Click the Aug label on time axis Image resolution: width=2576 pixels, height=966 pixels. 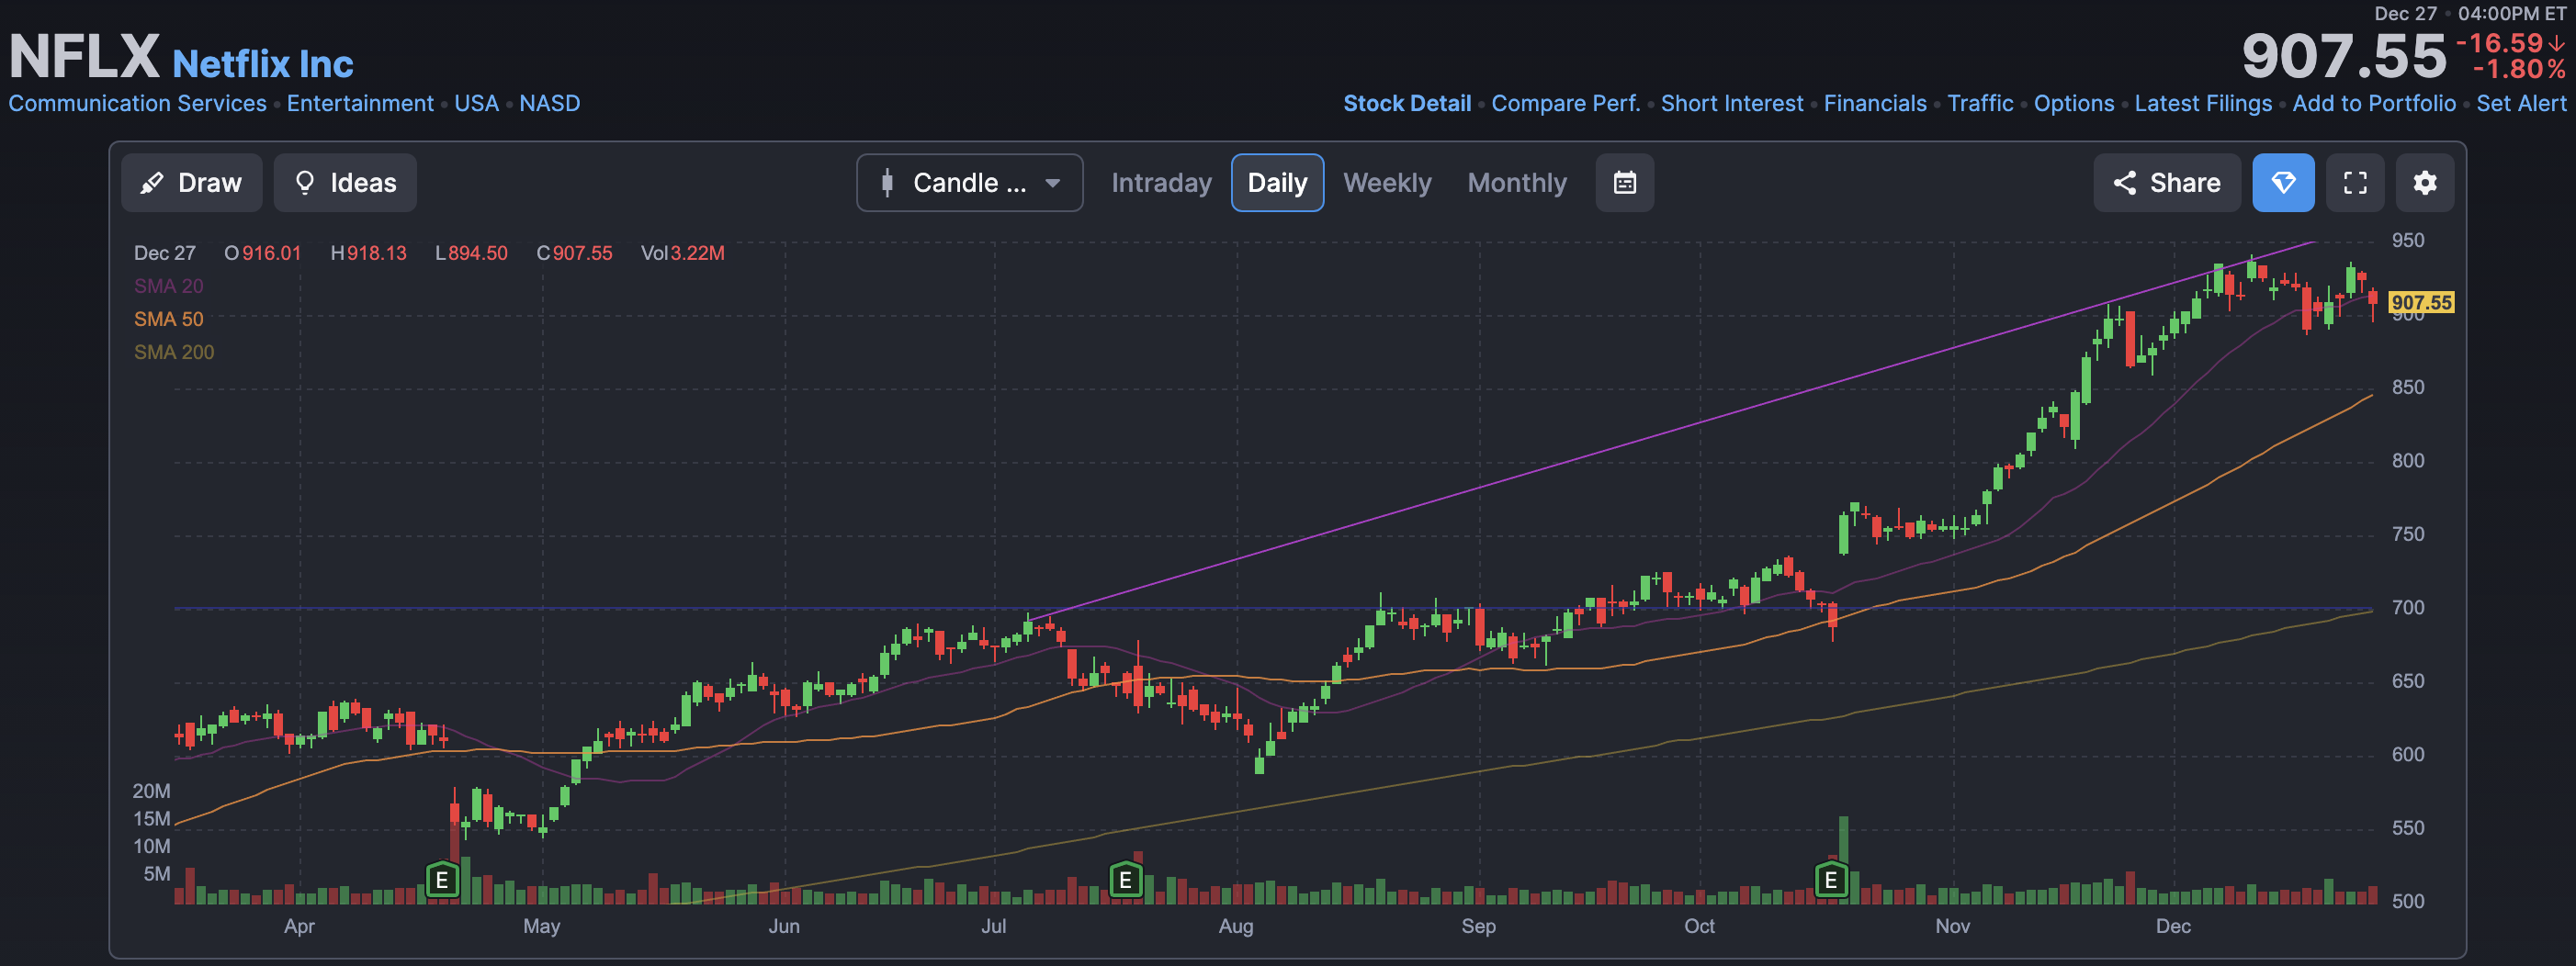[1236, 926]
